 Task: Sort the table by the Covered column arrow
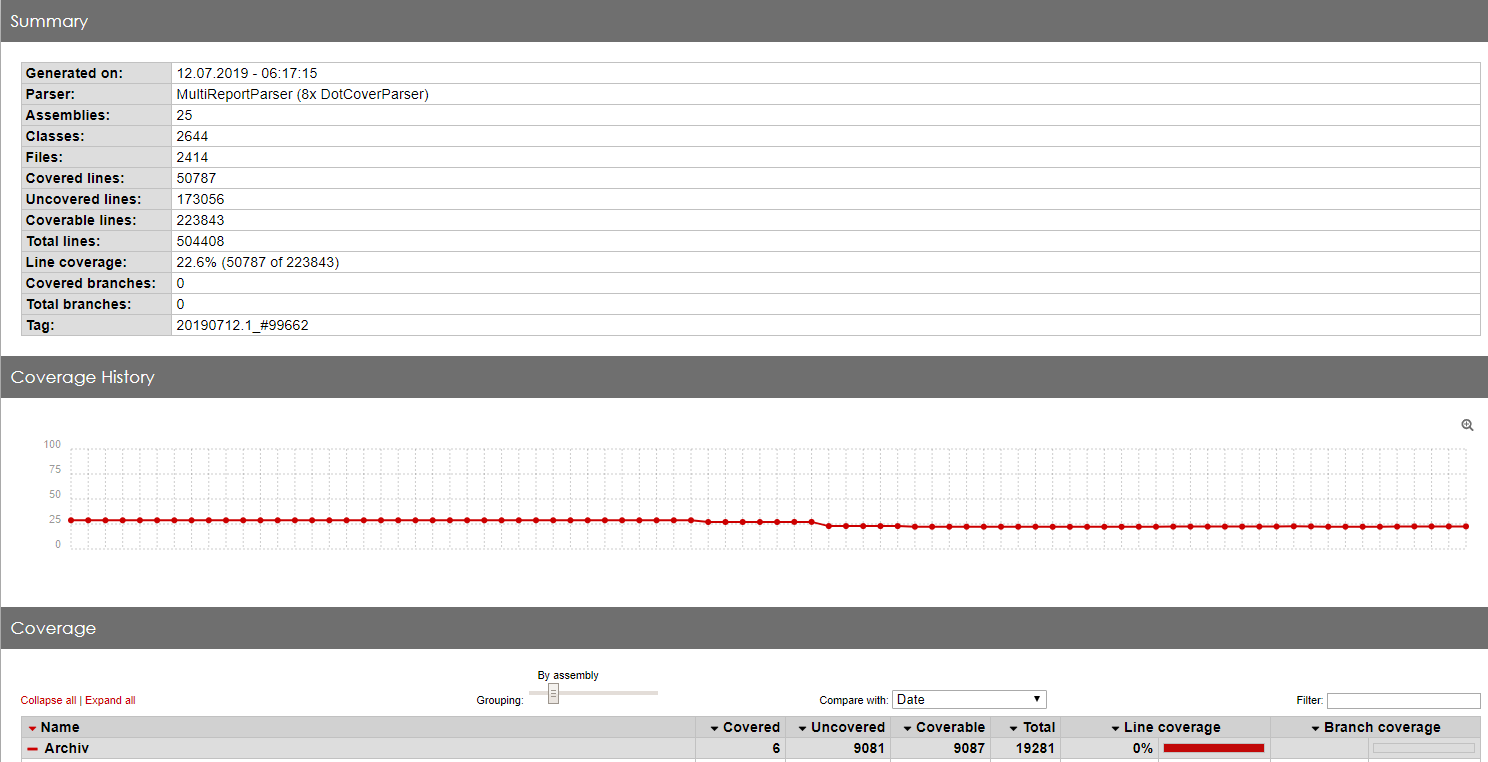point(716,727)
